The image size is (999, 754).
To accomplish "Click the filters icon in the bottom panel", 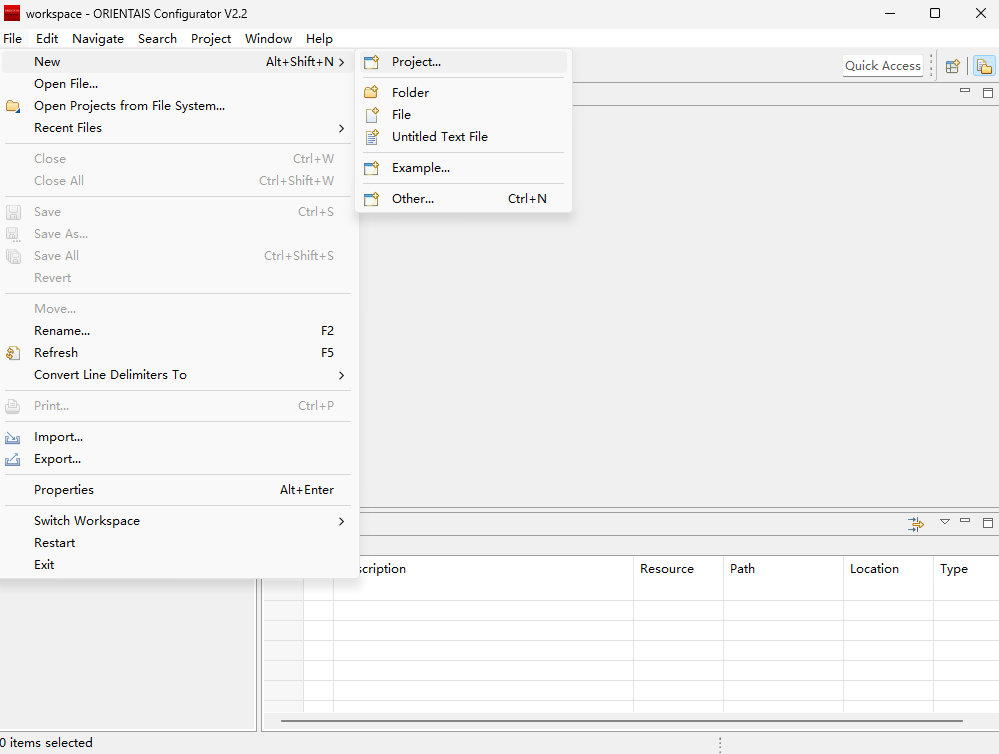I will coord(915,523).
